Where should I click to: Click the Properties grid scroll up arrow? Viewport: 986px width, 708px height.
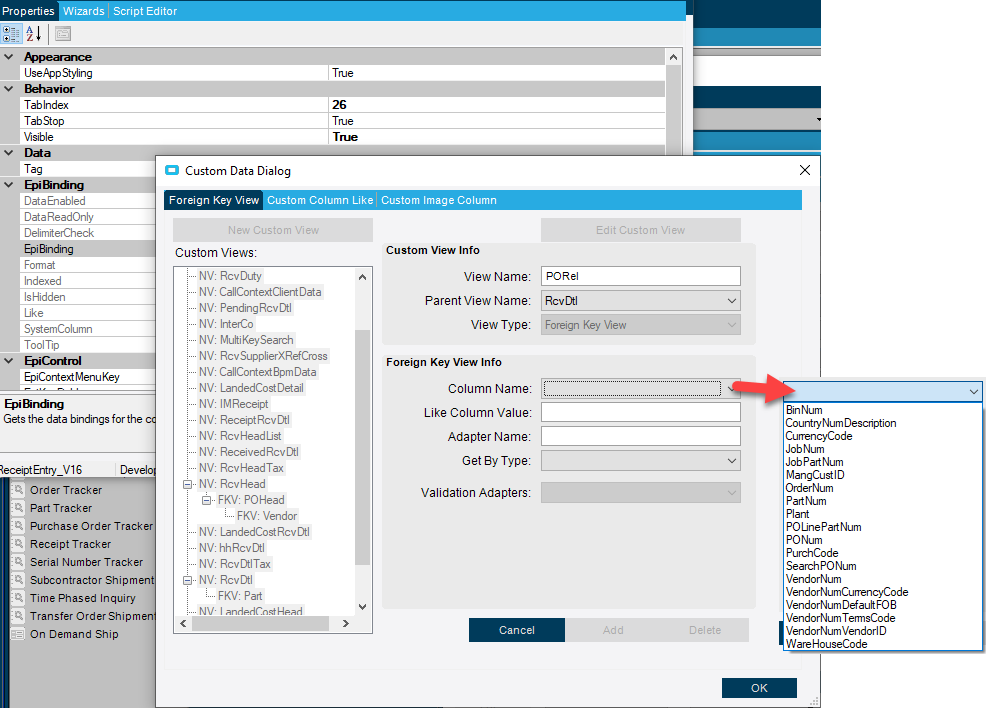click(673, 57)
